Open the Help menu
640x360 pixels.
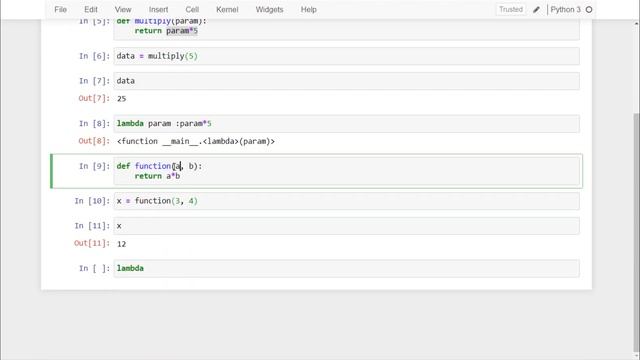(x=309, y=9)
